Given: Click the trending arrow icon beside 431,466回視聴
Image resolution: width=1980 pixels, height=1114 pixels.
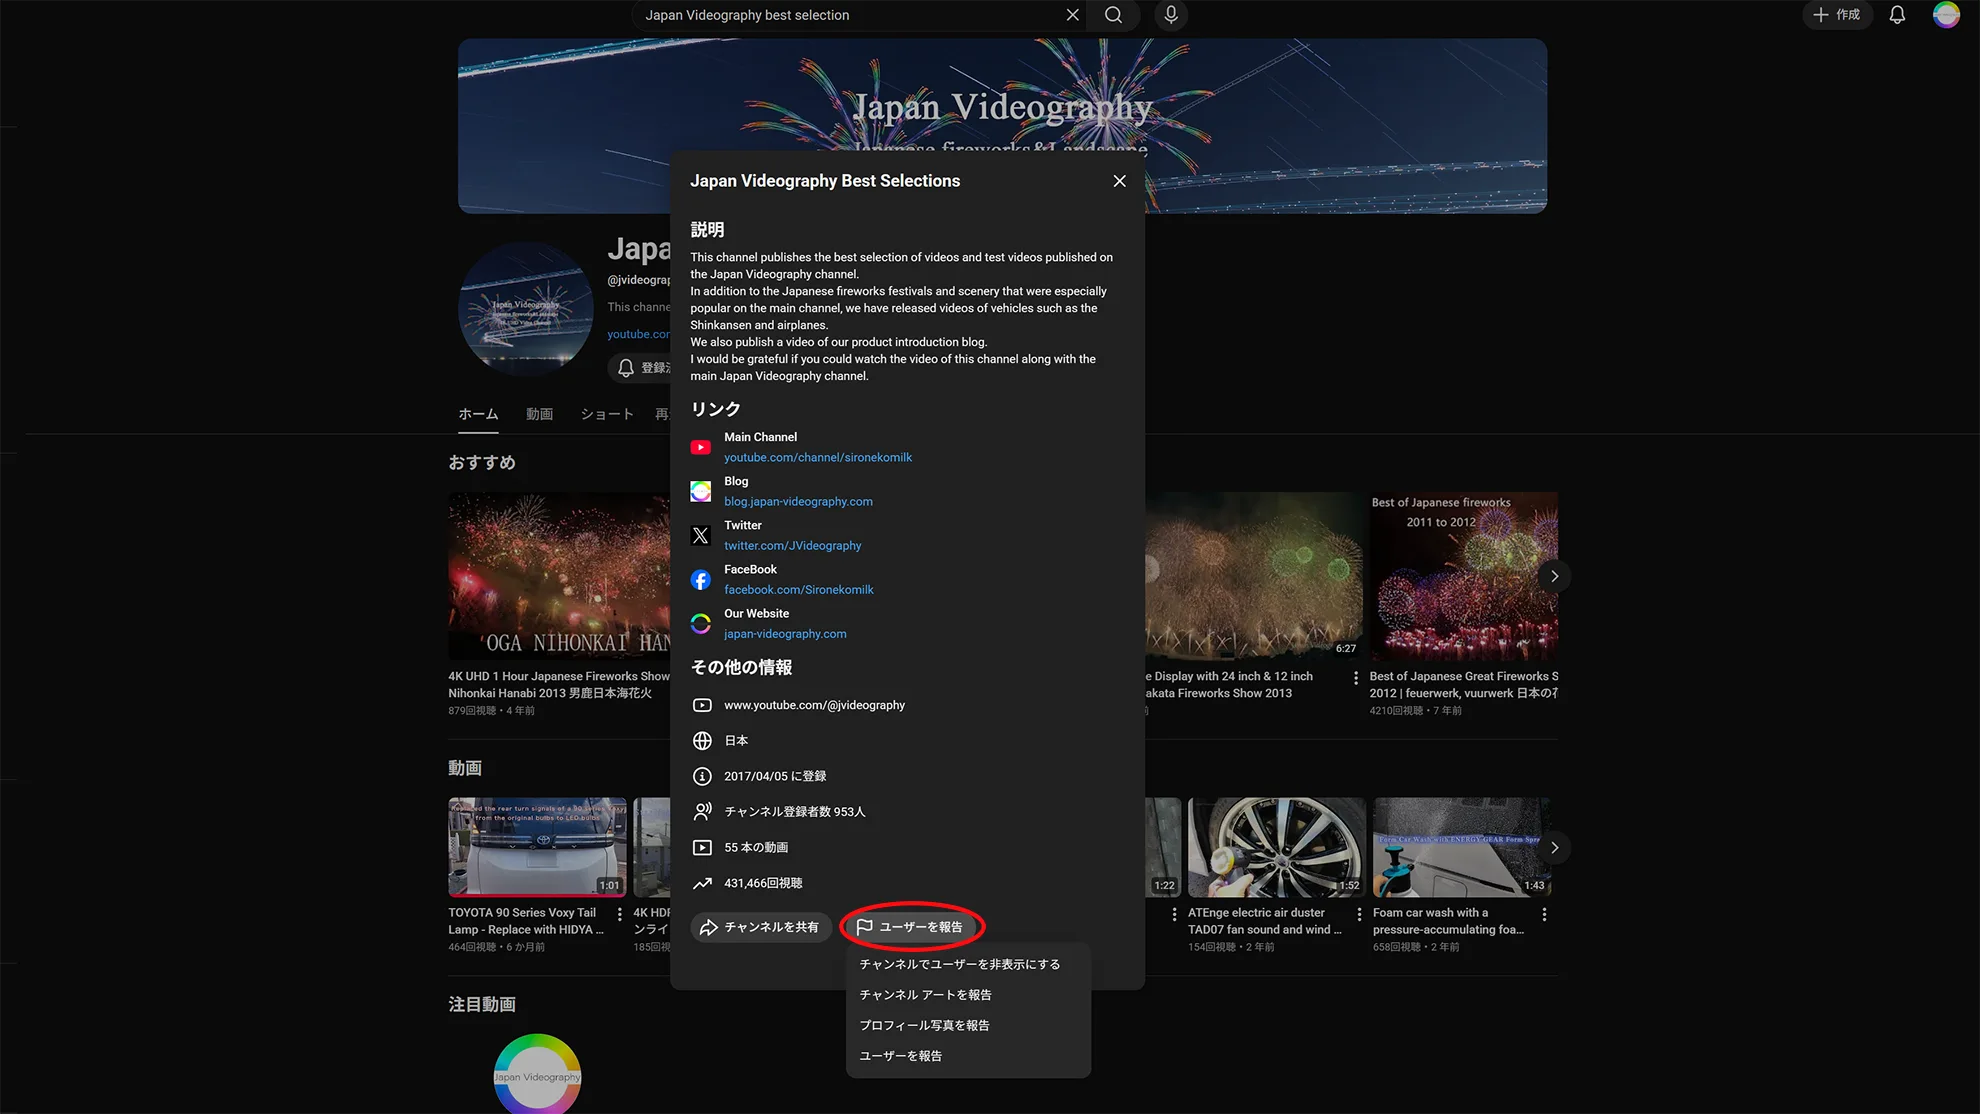Looking at the screenshot, I should click(x=702, y=883).
